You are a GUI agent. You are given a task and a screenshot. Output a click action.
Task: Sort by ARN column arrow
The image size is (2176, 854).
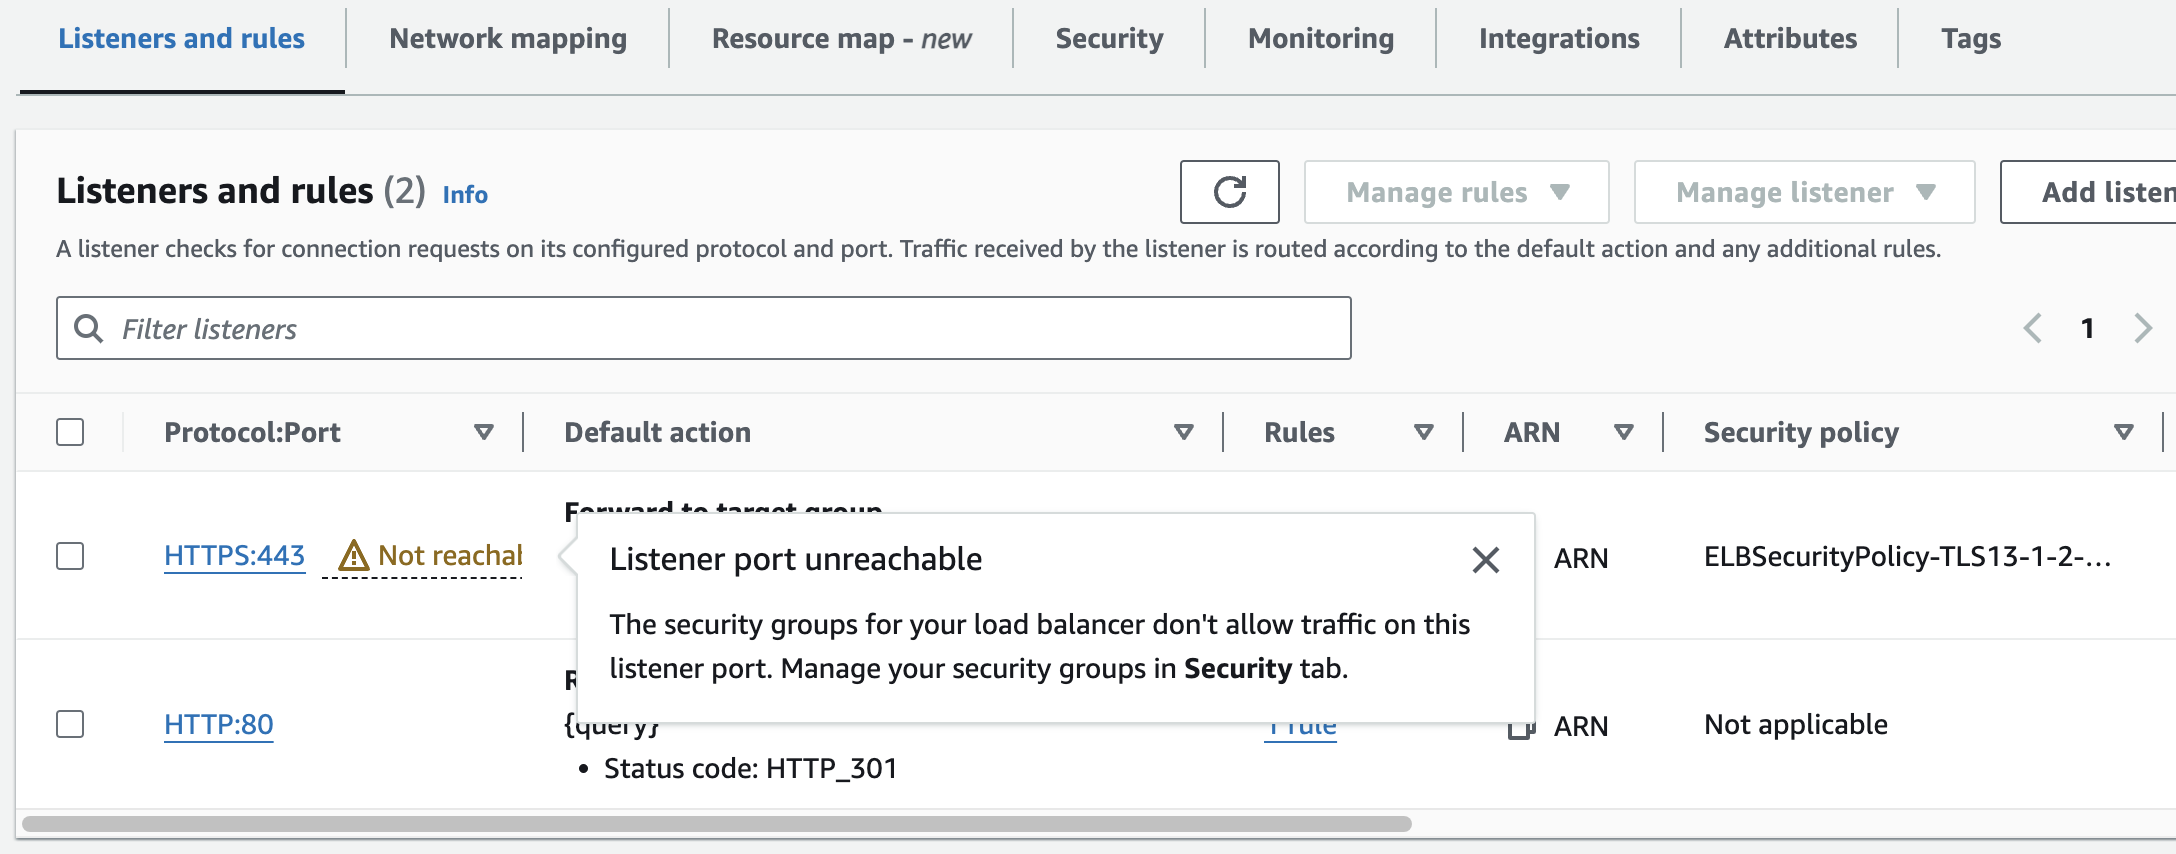[1624, 432]
